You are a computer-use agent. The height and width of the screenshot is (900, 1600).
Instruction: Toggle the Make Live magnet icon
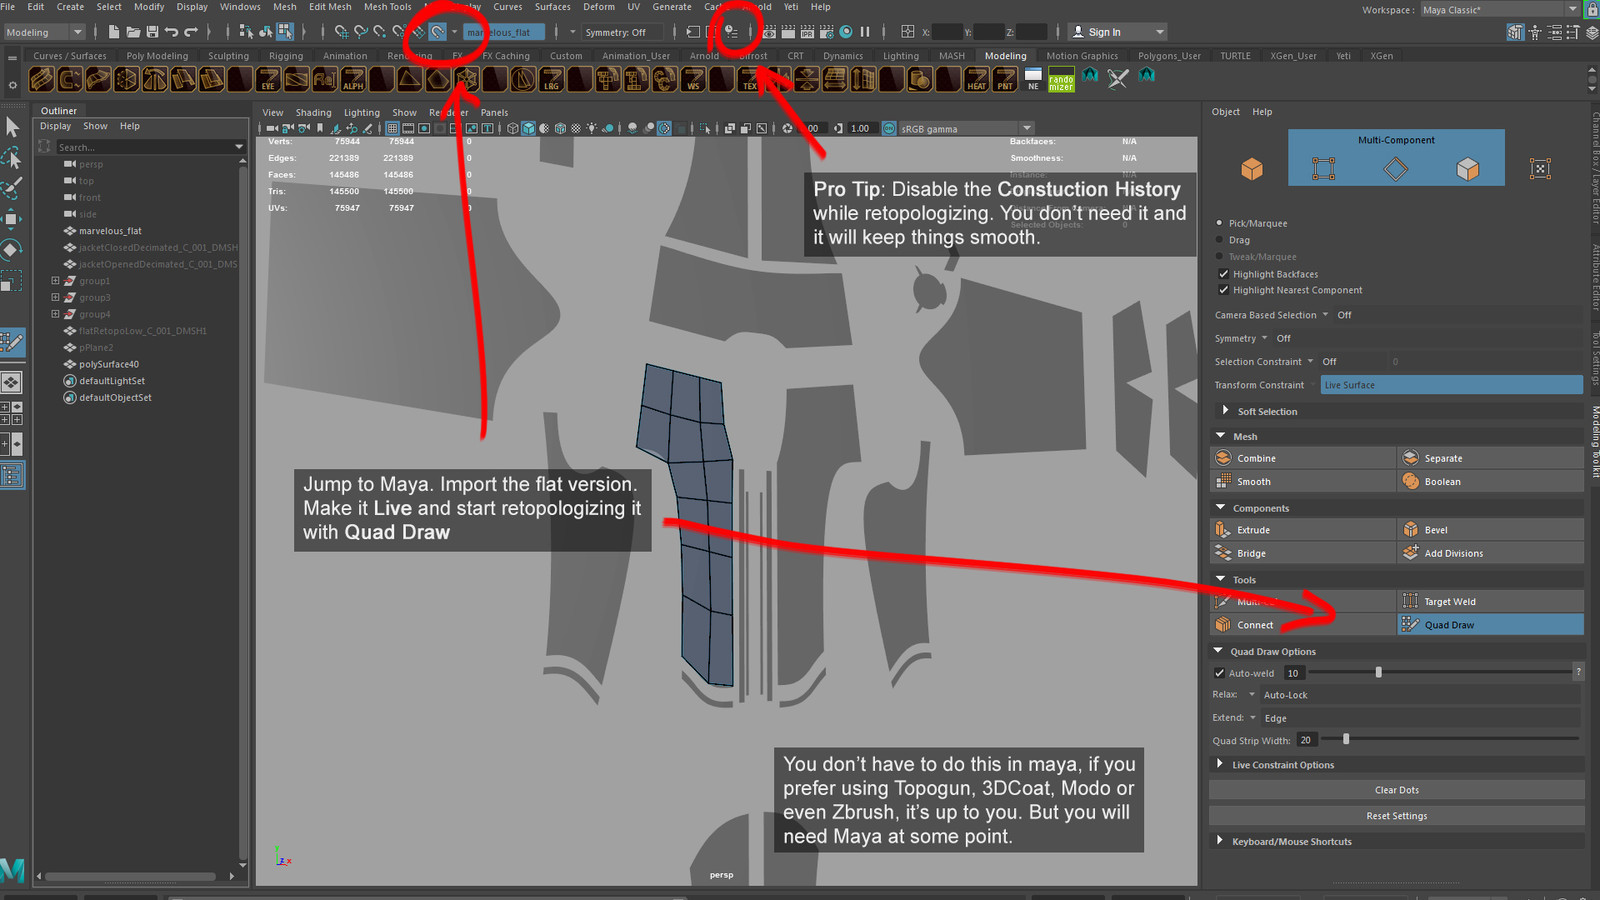coord(438,32)
